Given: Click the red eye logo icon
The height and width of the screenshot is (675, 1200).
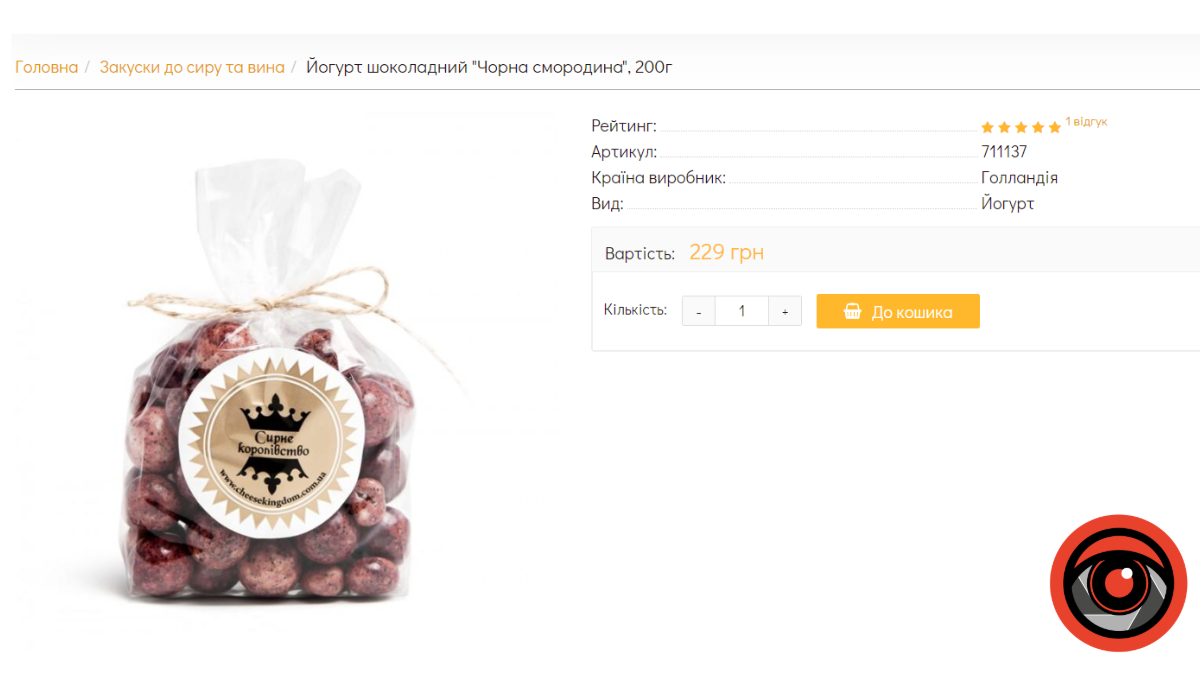Looking at the screenshot, I should (1118, 584).
